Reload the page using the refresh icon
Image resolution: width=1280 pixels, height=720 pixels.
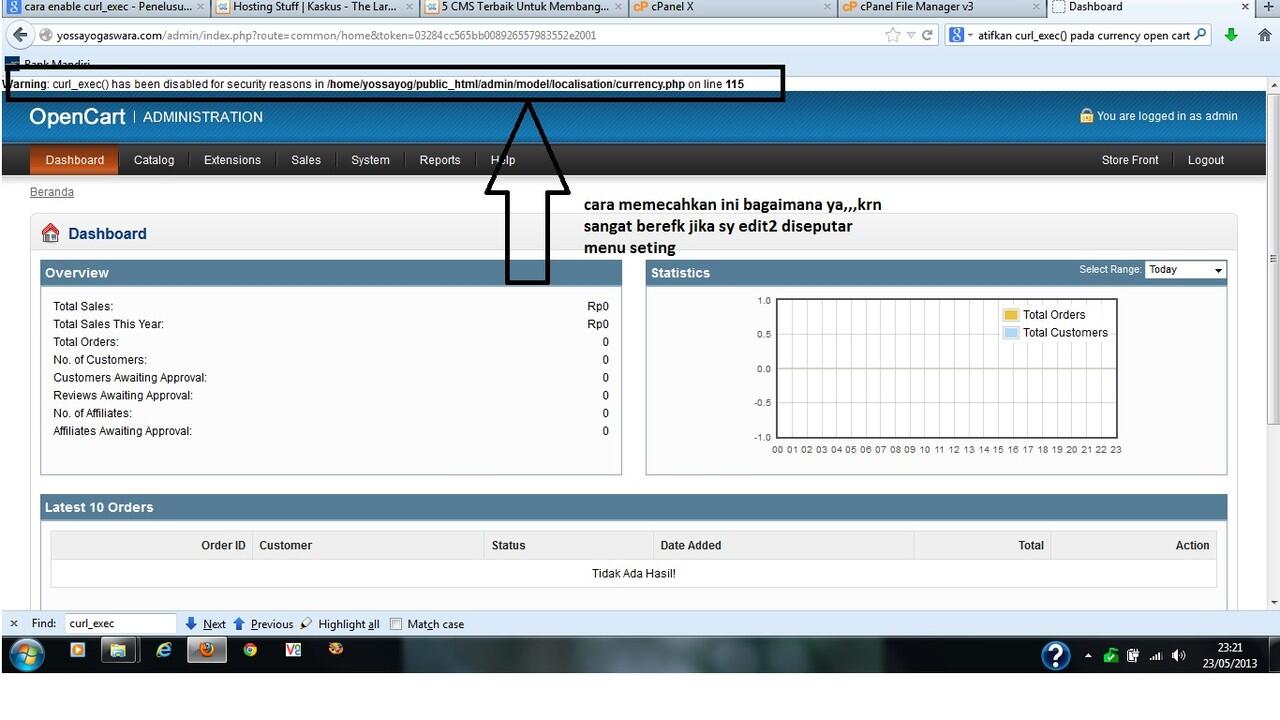point(928,35)
